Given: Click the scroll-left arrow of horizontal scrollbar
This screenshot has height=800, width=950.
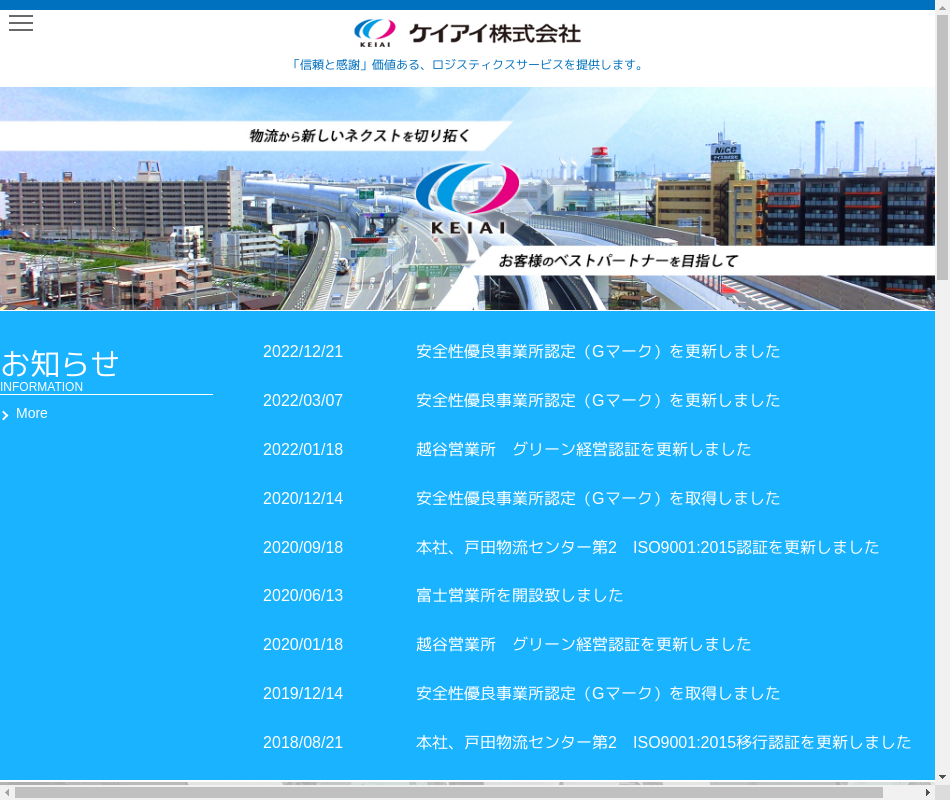Looking at the screenshot, I should click(7, 793).
